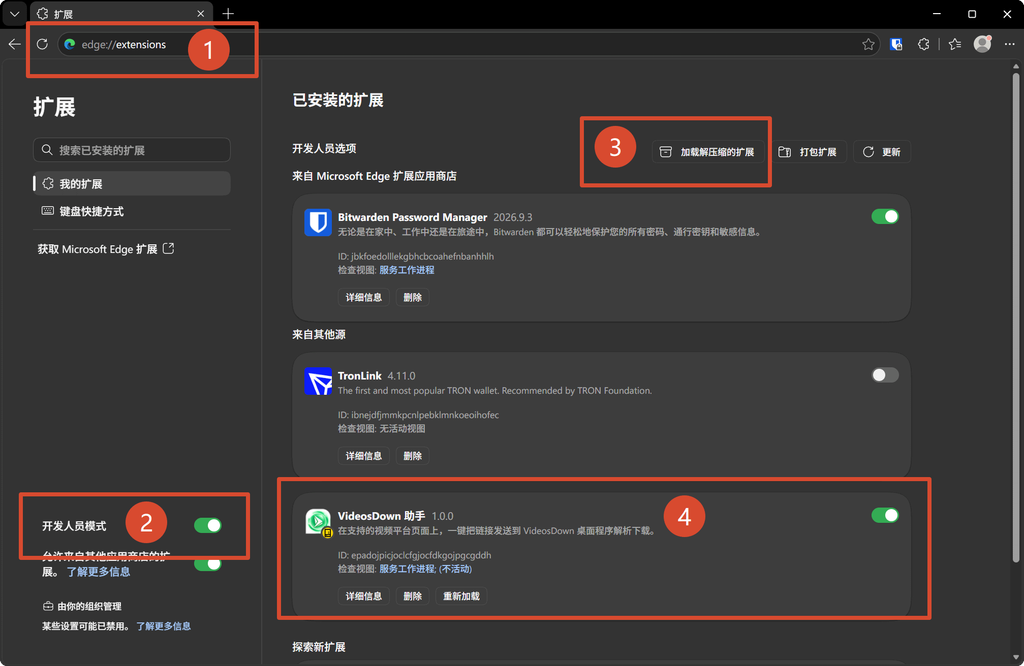Reload the extensions page
The image size is (1024, 666).
(x=42, y=44)
